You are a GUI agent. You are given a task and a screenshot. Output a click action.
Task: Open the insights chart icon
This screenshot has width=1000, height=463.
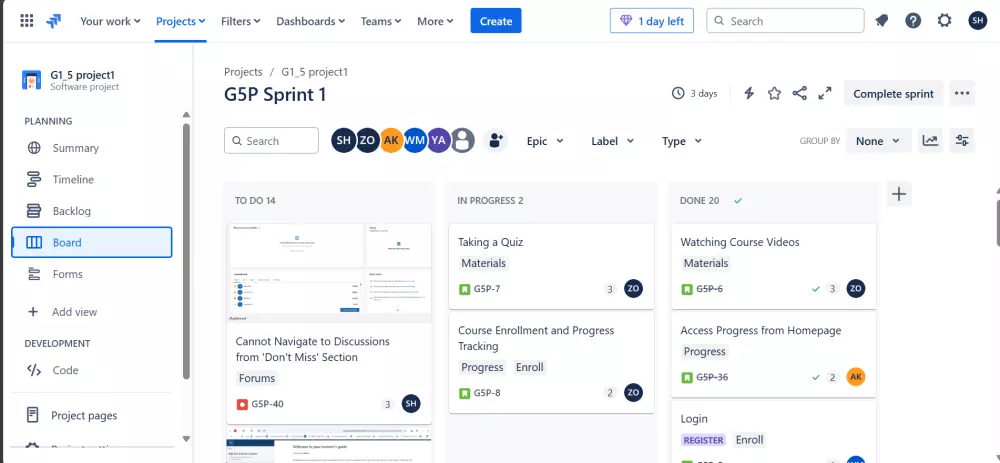930,141
